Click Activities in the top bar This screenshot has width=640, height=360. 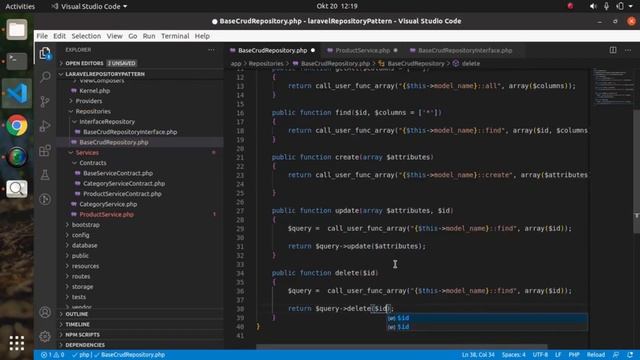(20, 7)
